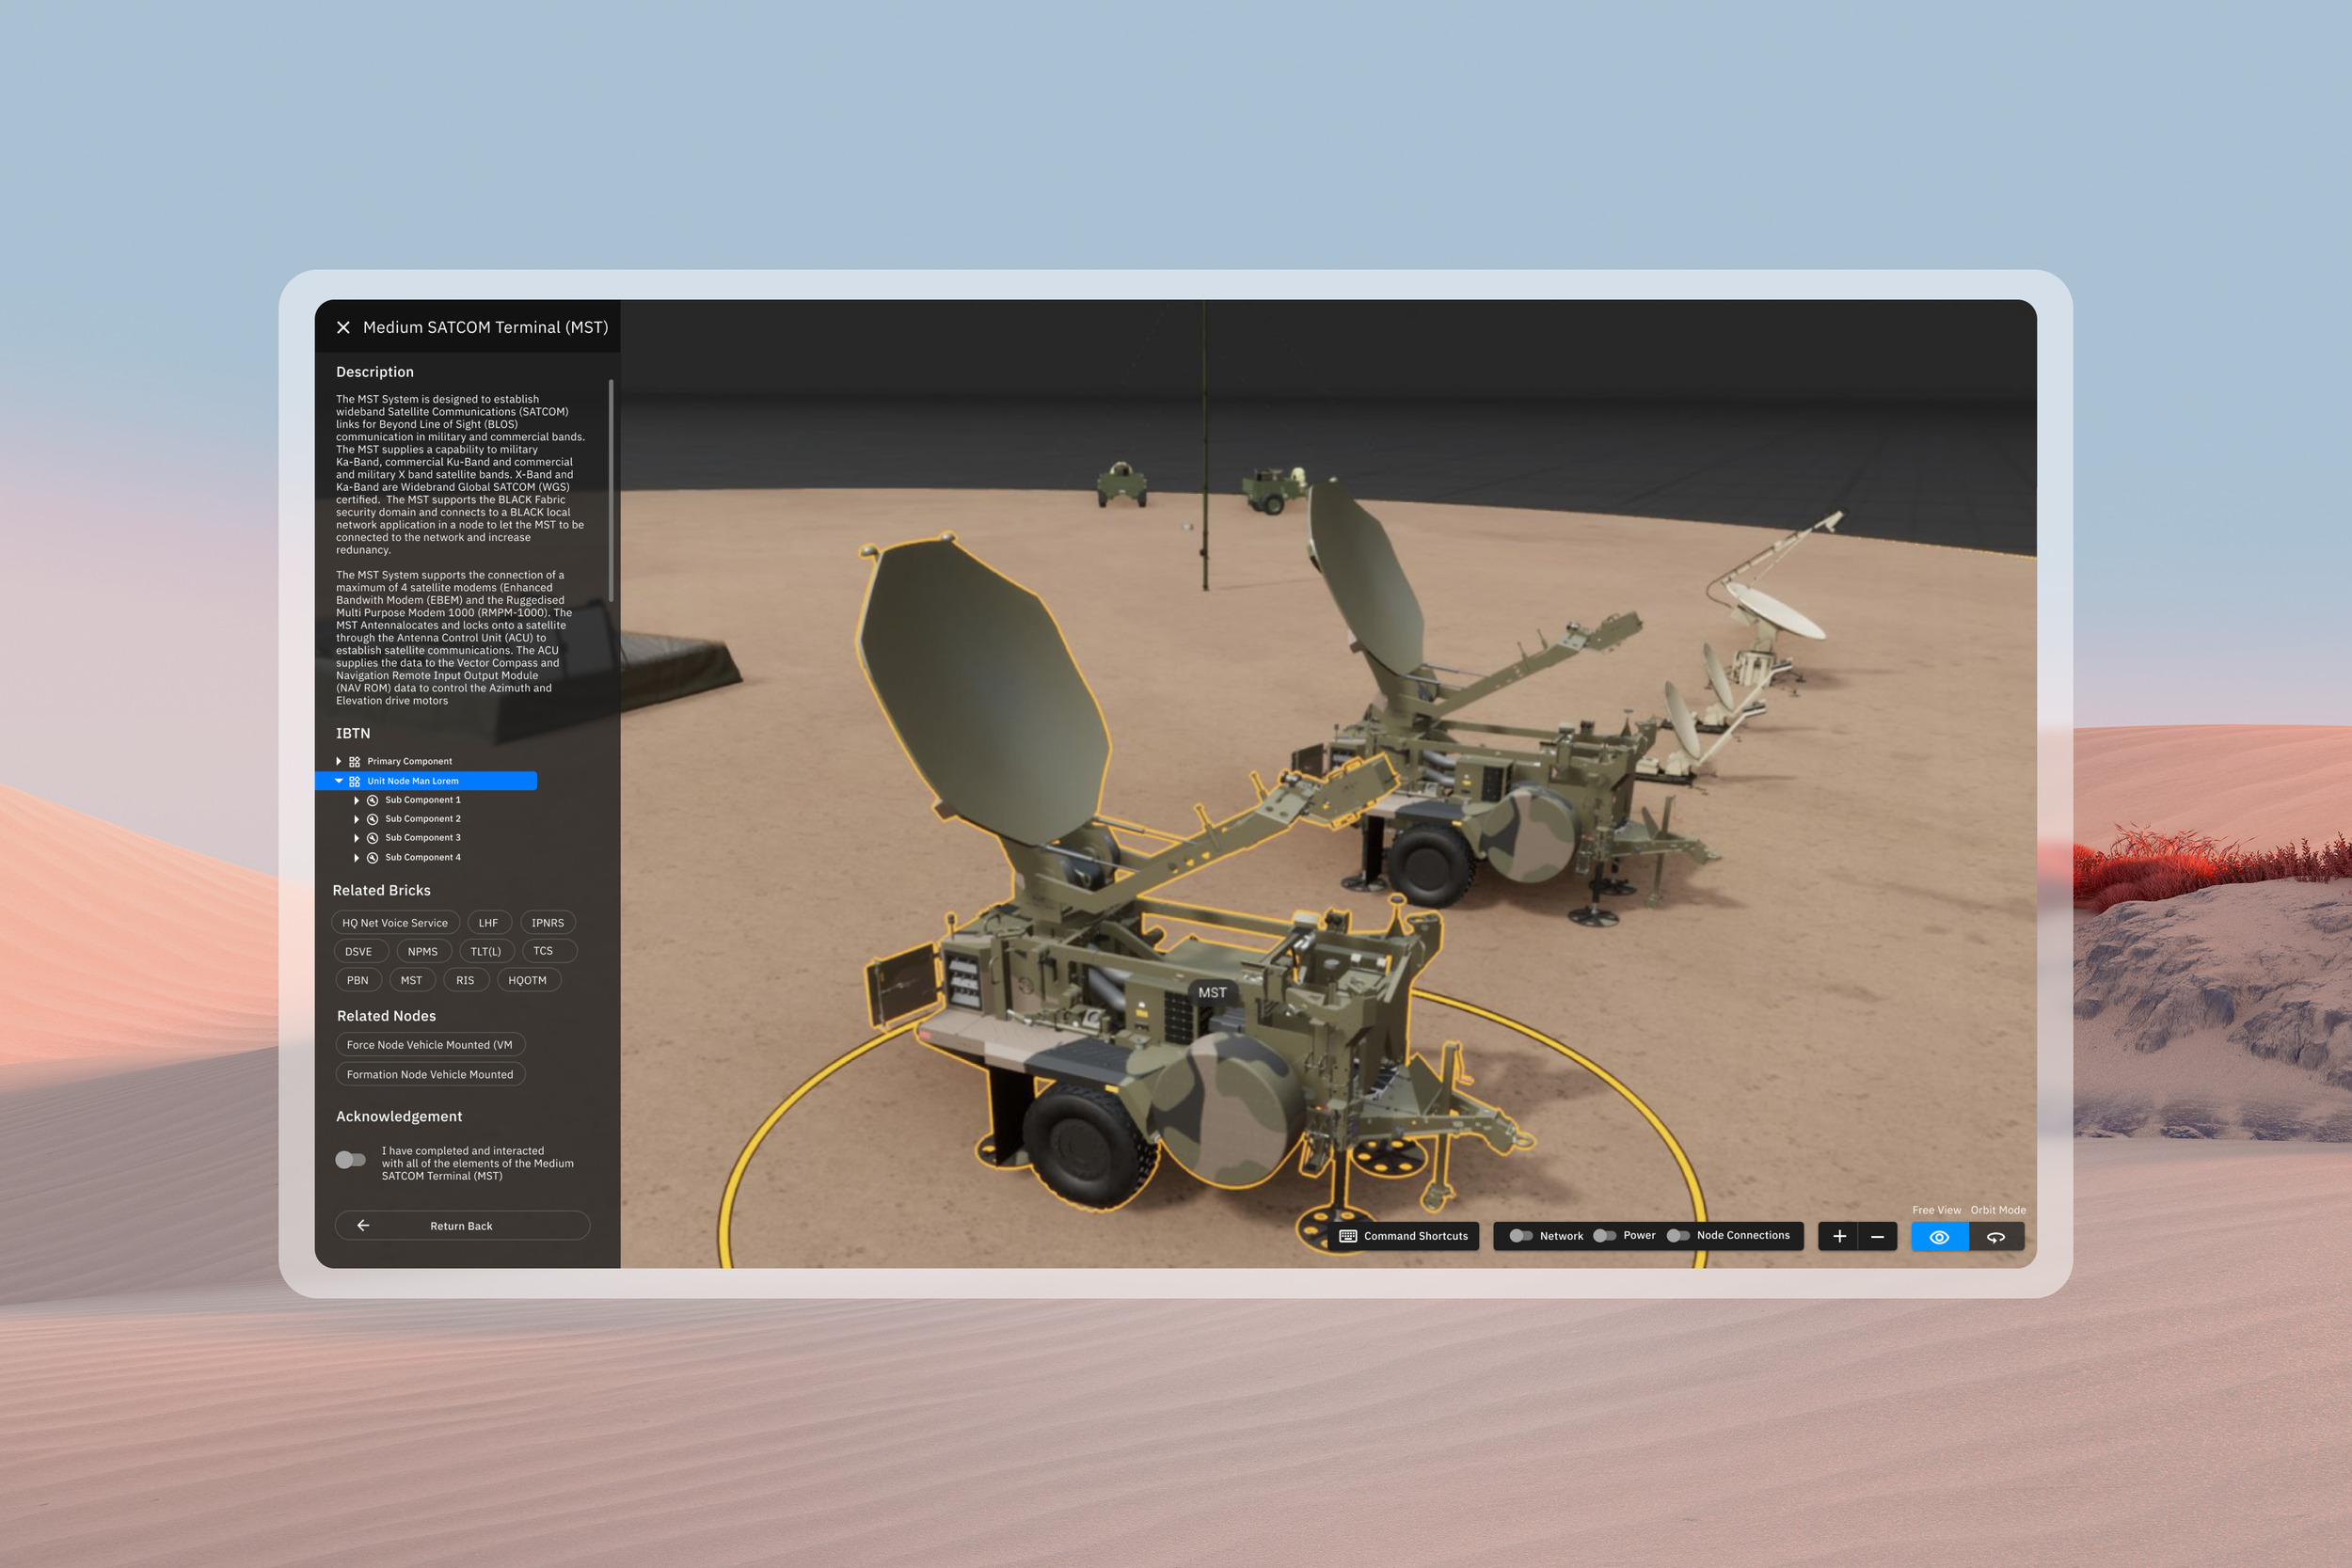This screenshot has height=1568, width=2352.
Task: Expand Sub Component 1
Action: 356,800
